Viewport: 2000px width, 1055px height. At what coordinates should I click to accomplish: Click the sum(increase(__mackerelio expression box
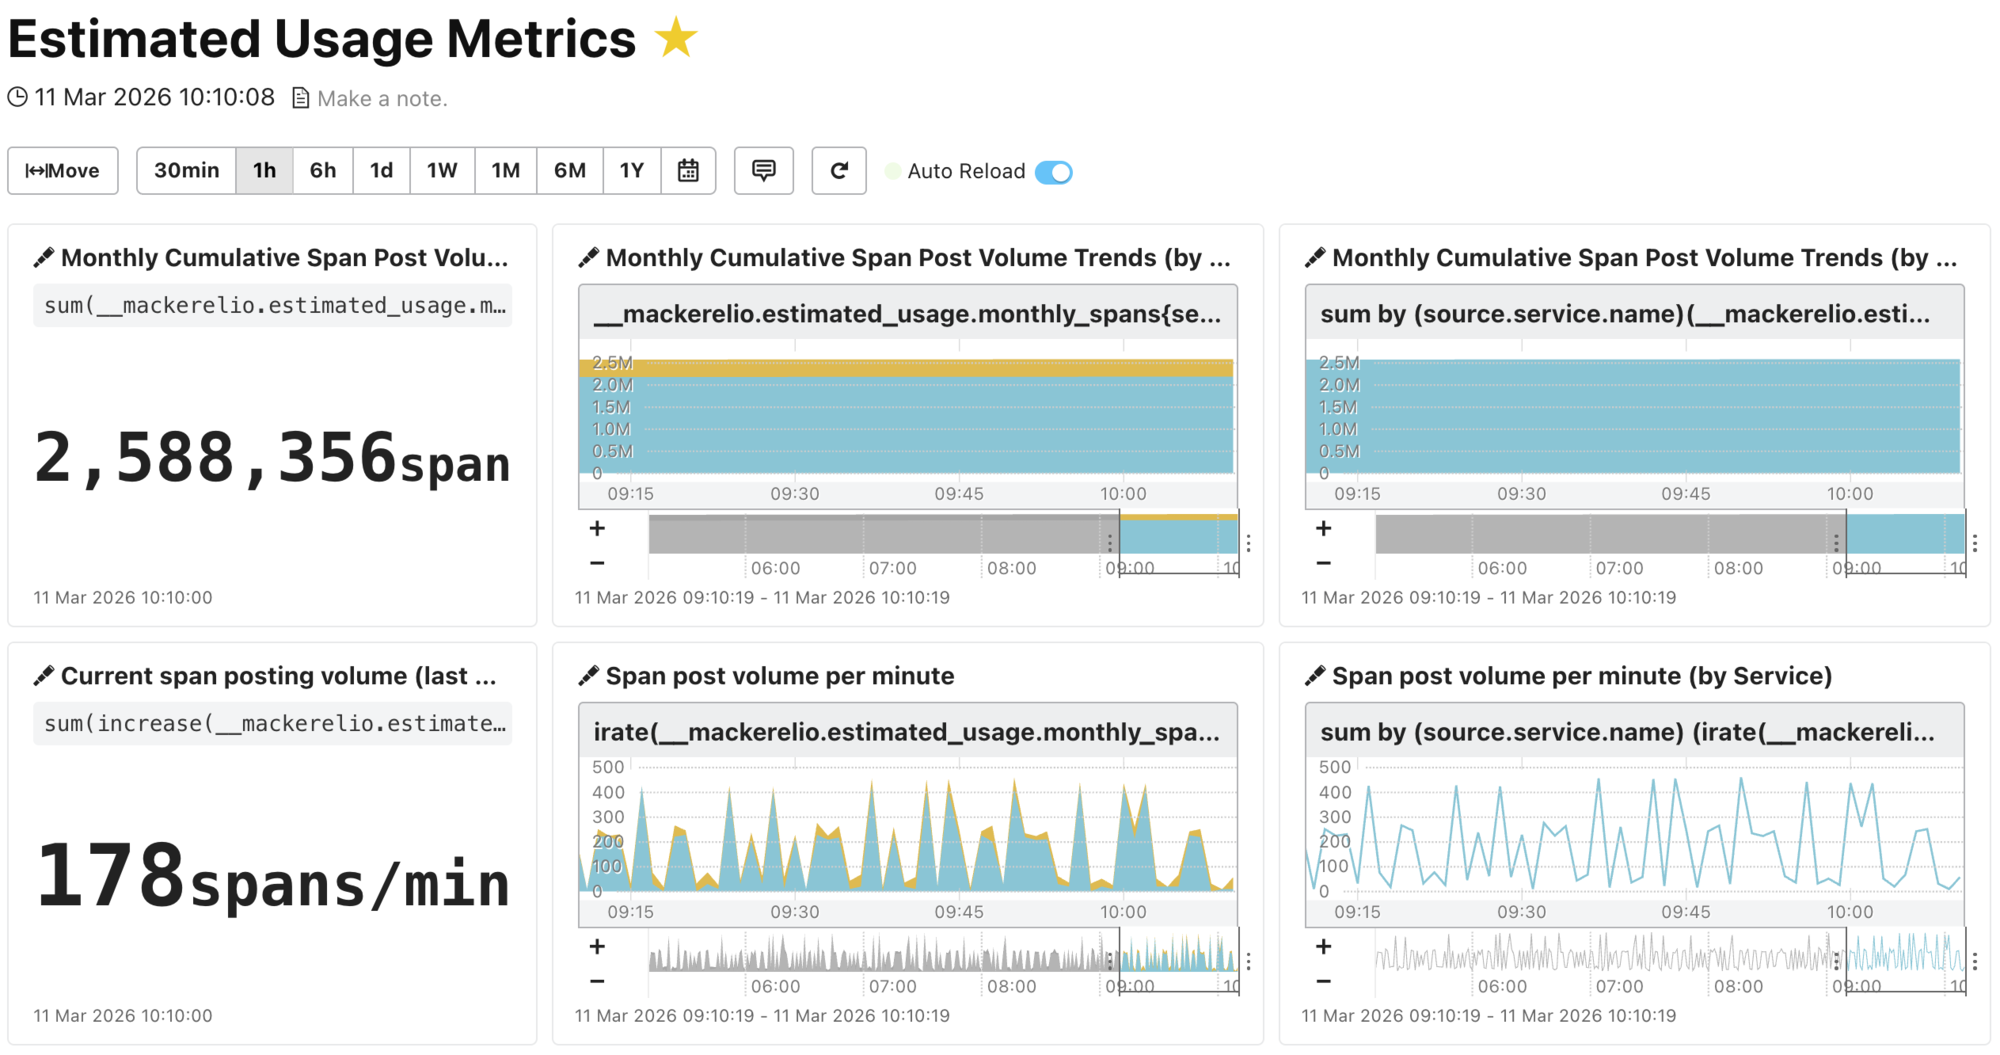tap(273, 723)
